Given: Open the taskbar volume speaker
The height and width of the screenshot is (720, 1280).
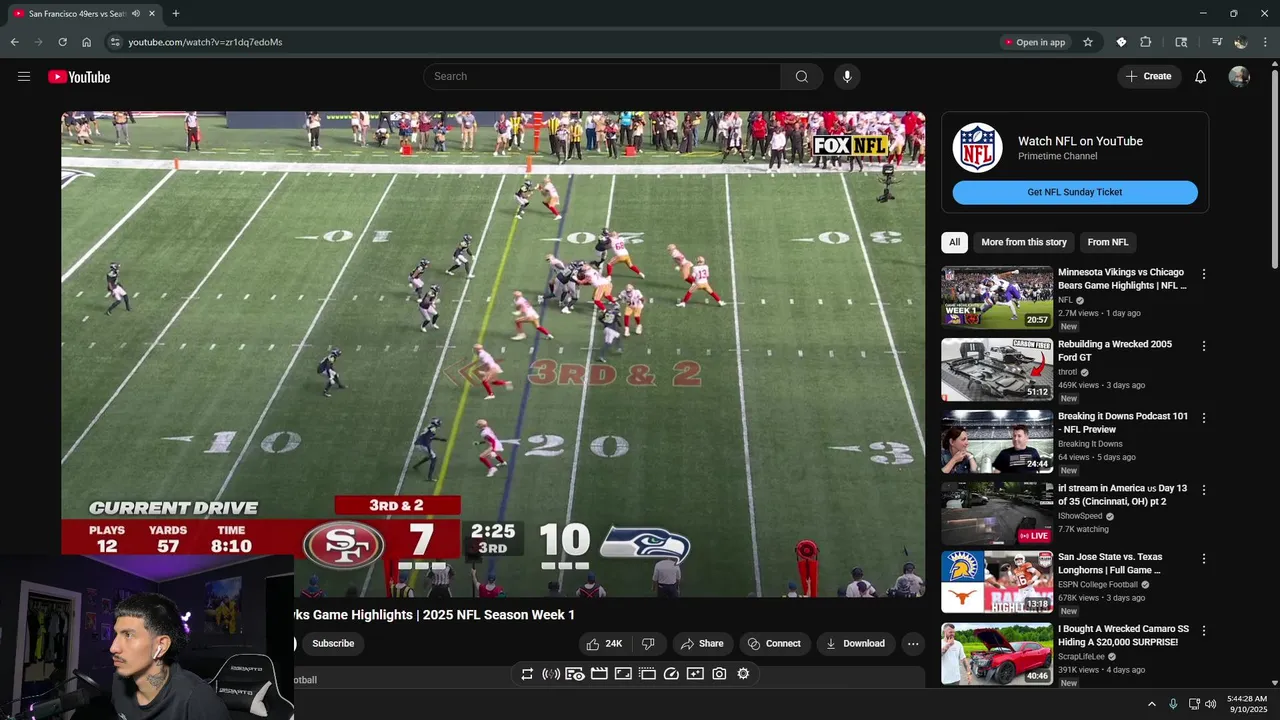Looking at the screenshot, I should pos(1211,704).
